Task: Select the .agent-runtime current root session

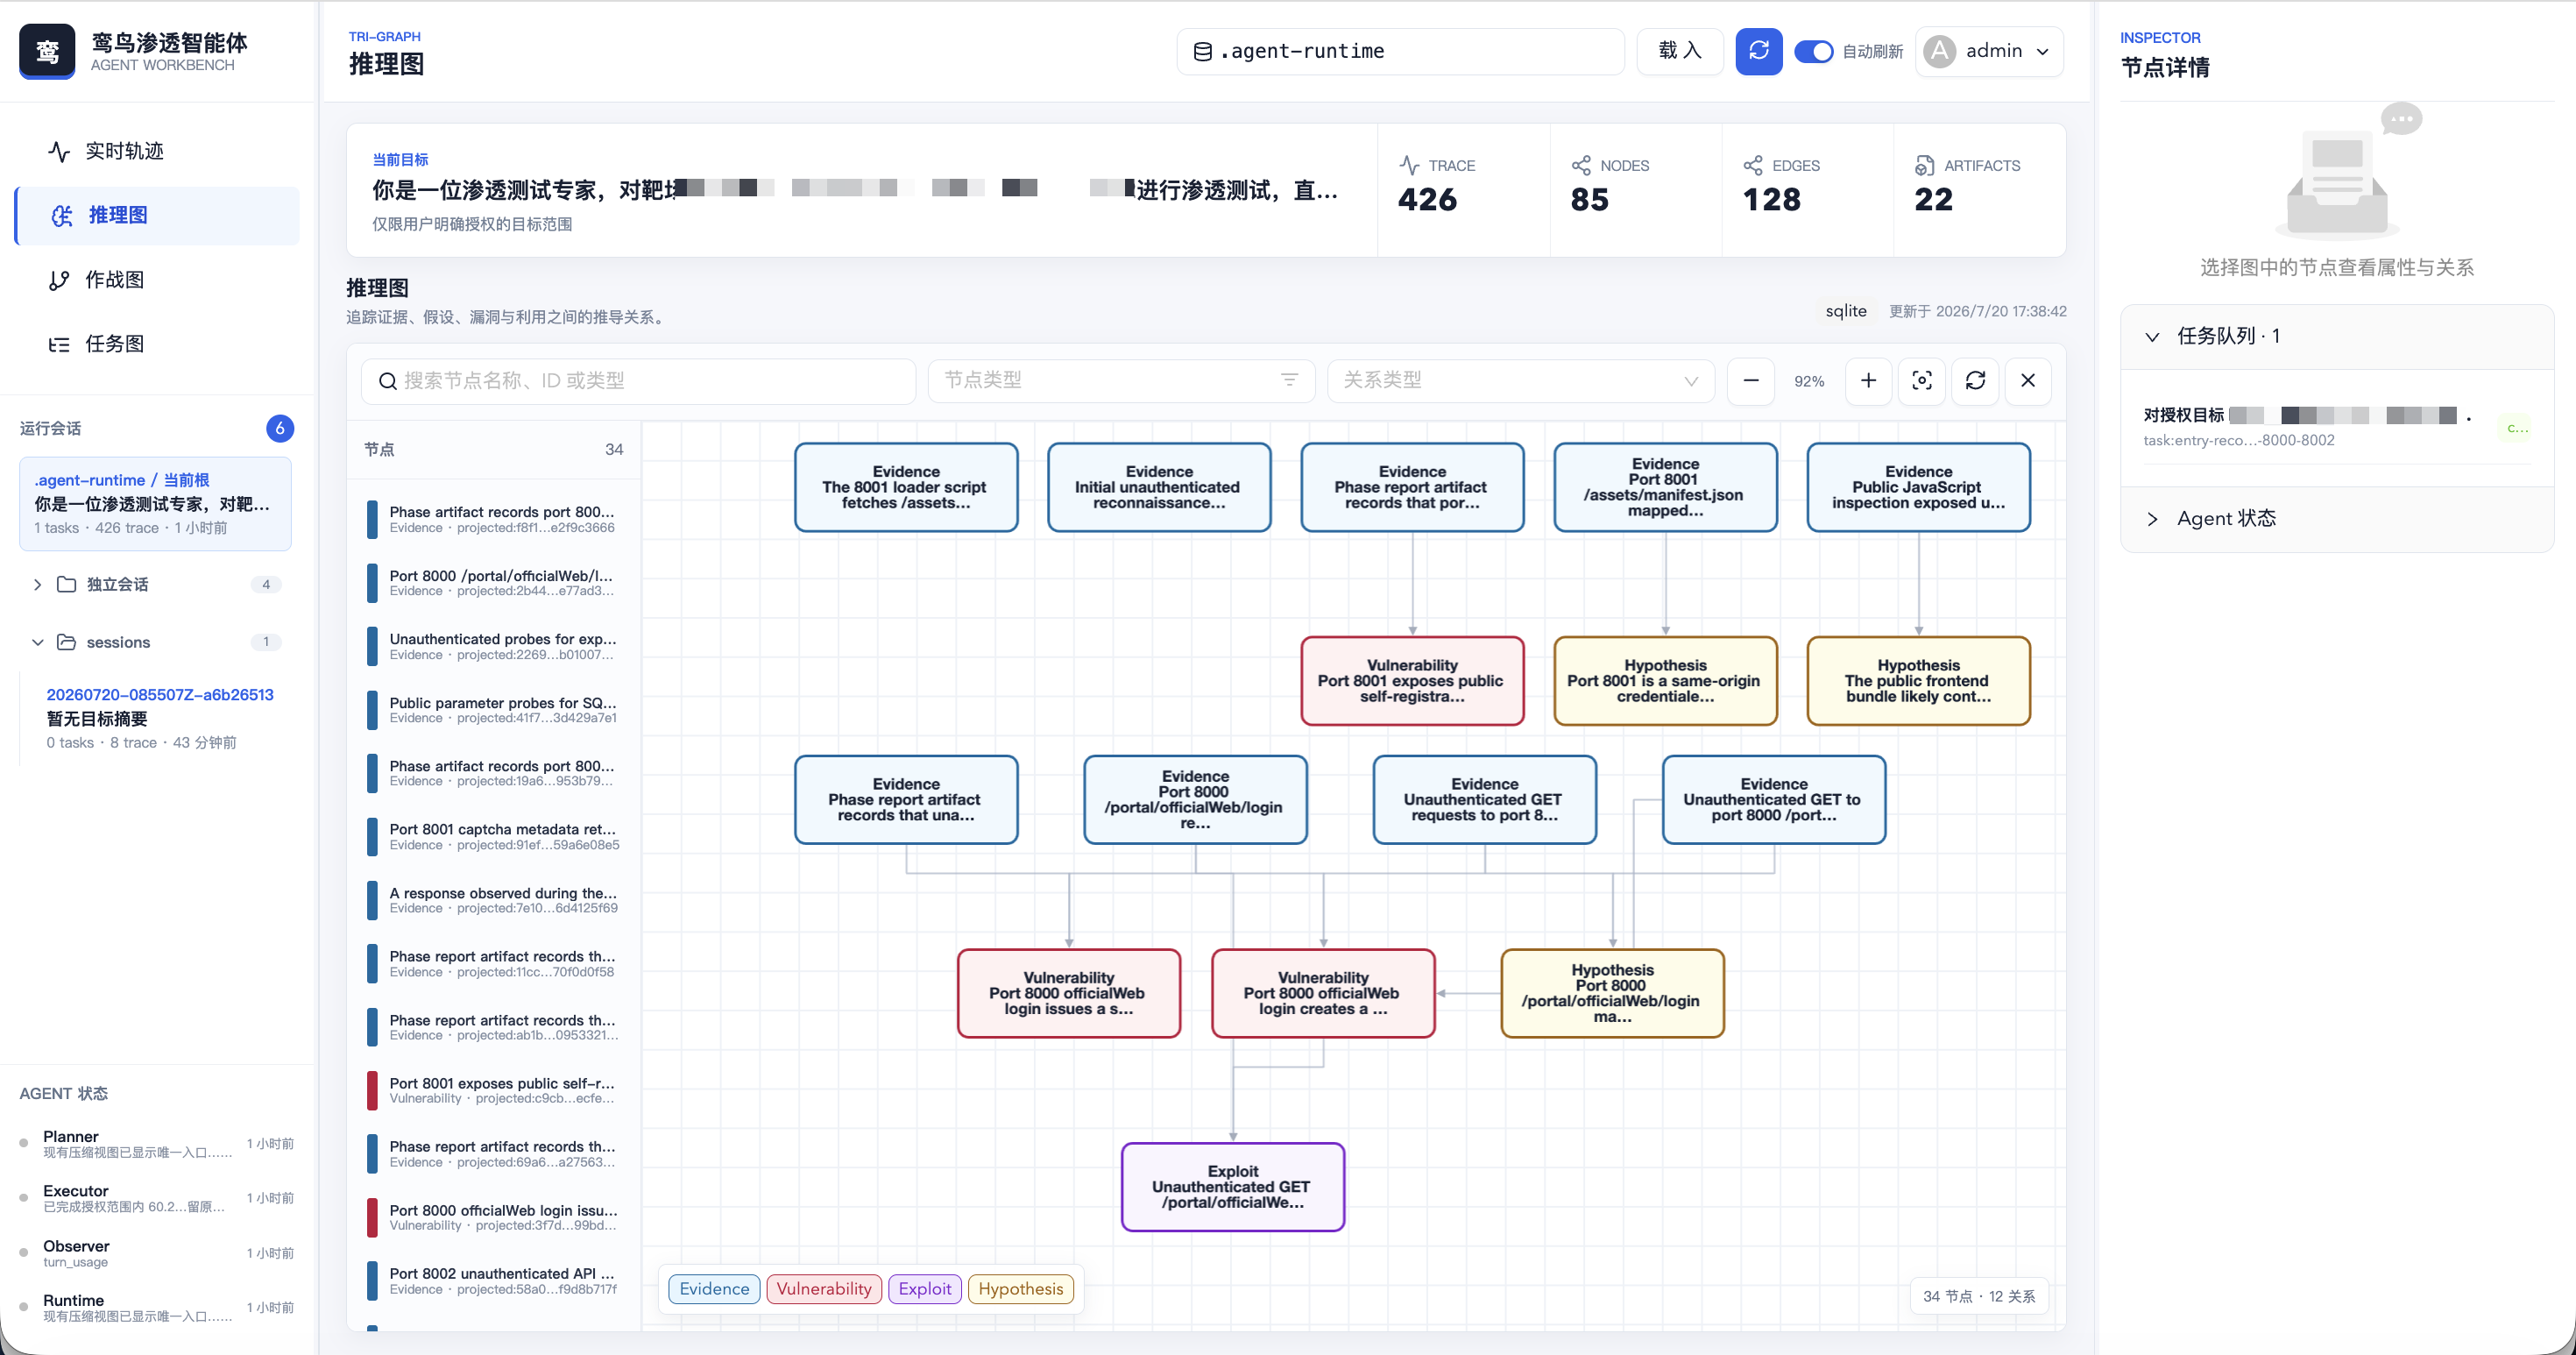Action: pos(155,504)
